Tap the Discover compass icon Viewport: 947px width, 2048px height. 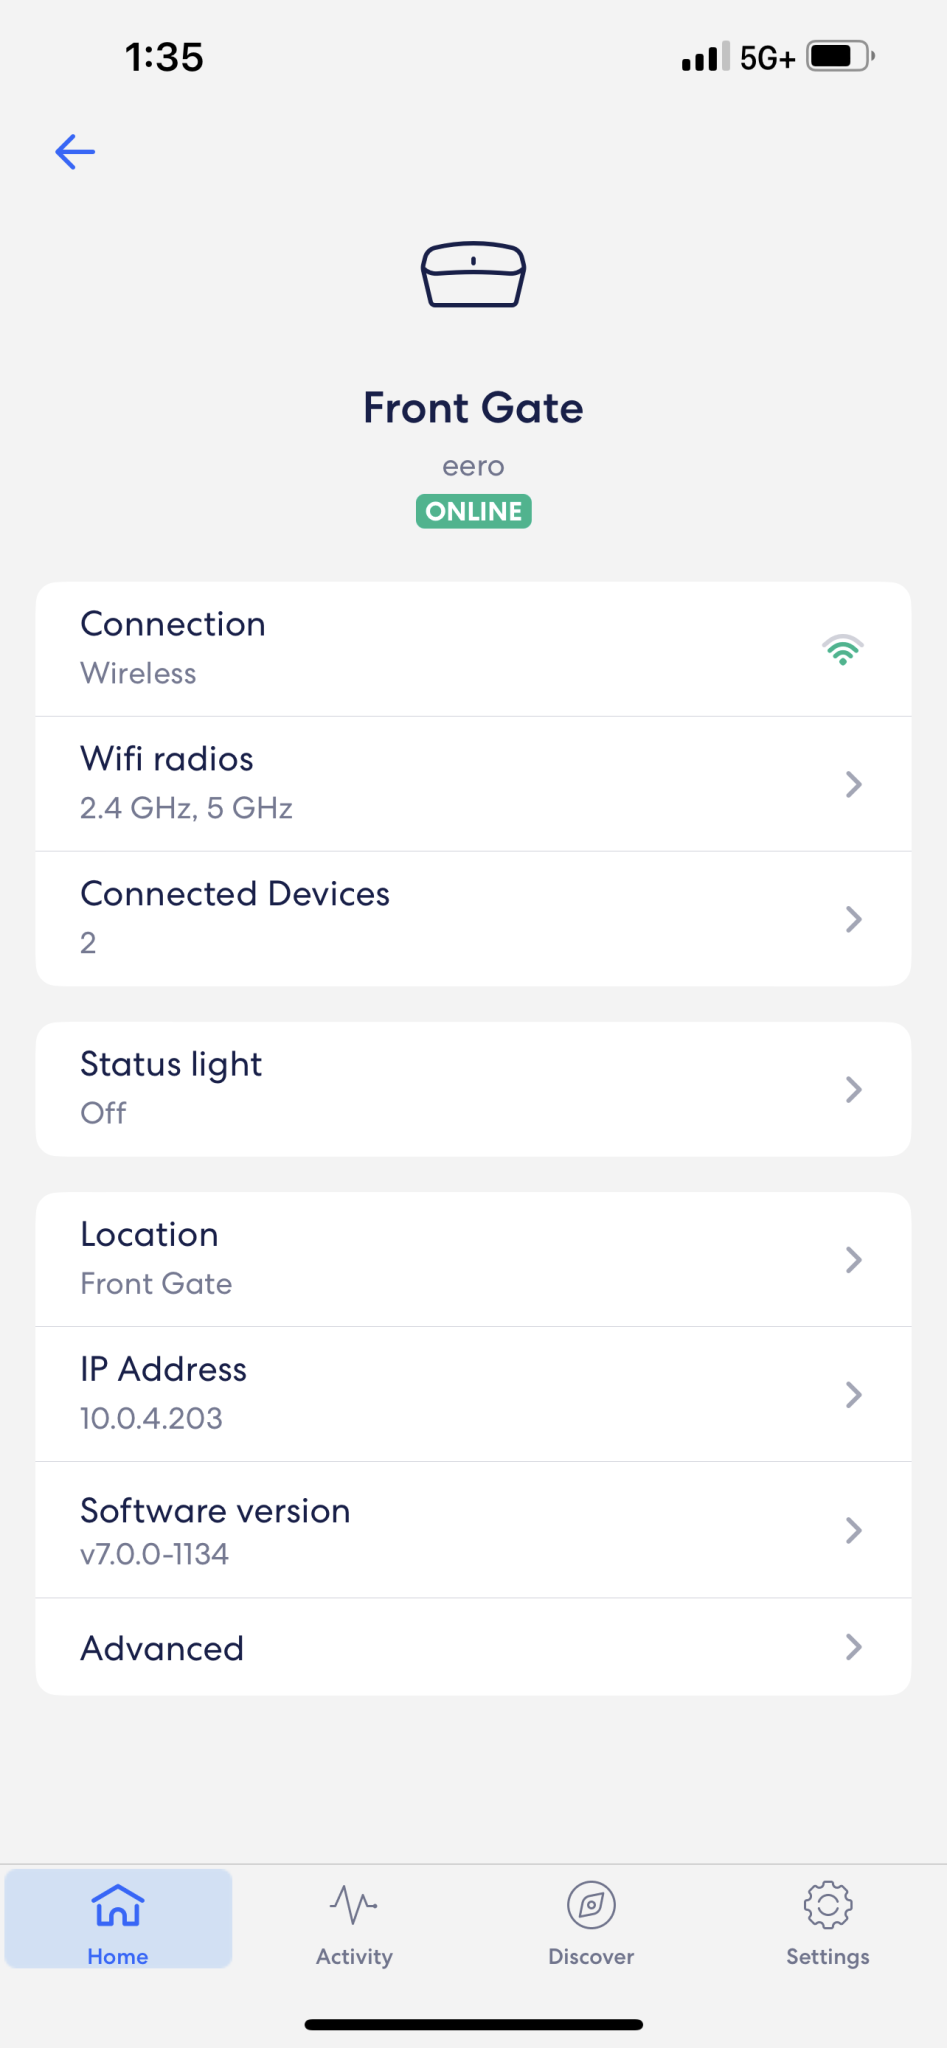click(x=591, y=1905)
